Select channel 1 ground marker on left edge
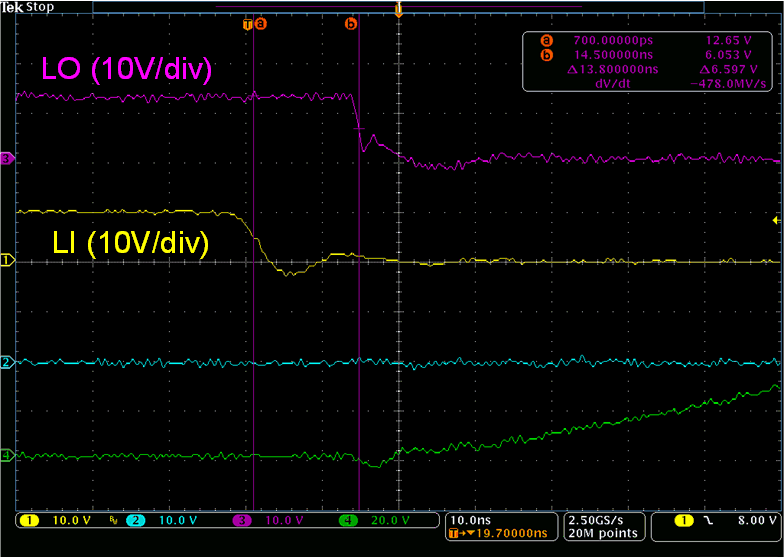Viewport: 784px width, 557px height. (7, 260)
